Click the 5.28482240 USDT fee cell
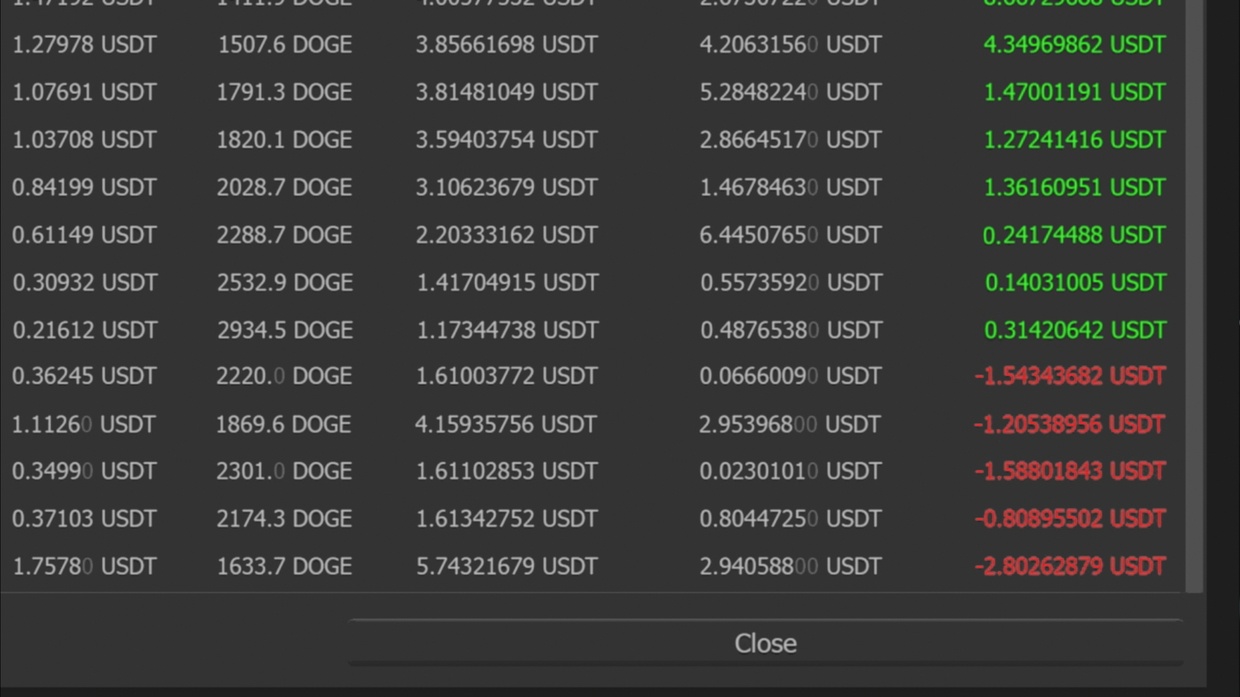The image size is (1240, 697). pyautogui.click(x=790, y=92)
